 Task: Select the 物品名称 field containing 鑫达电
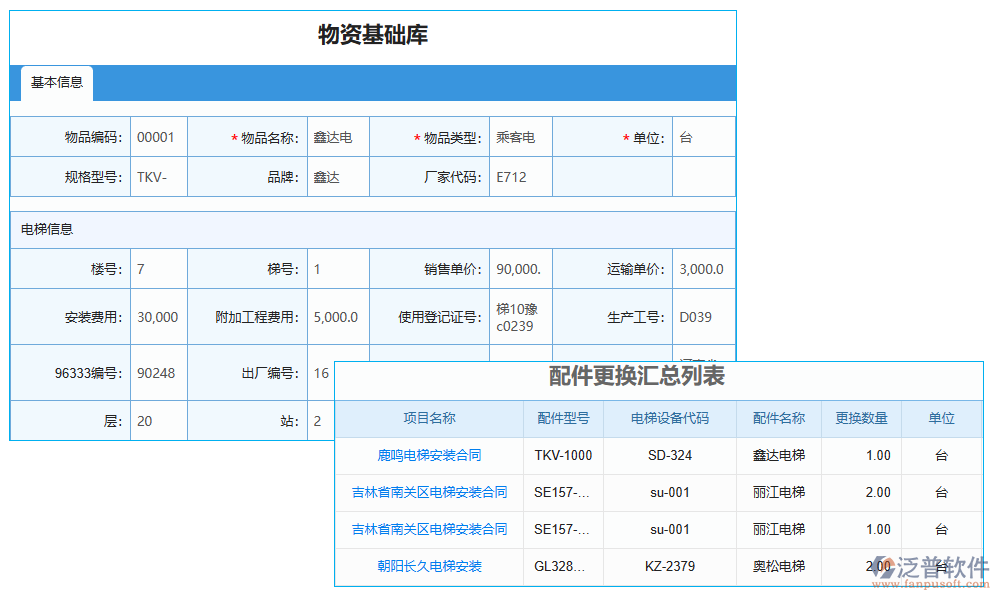coord(338,136)
